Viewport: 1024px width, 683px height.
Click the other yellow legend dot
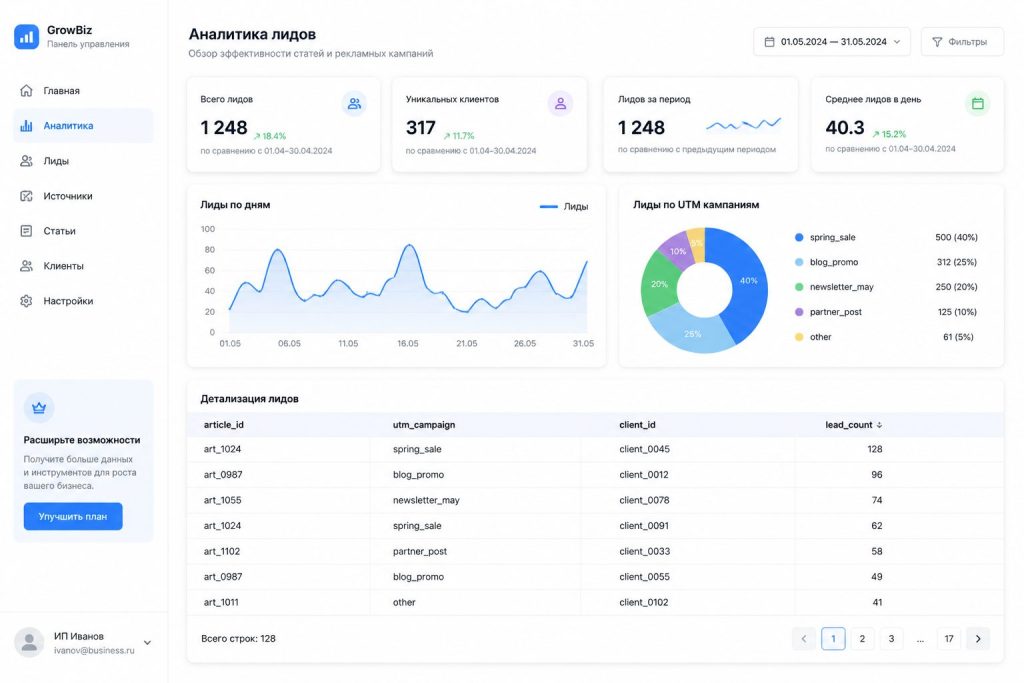click(x=799, y=337)
